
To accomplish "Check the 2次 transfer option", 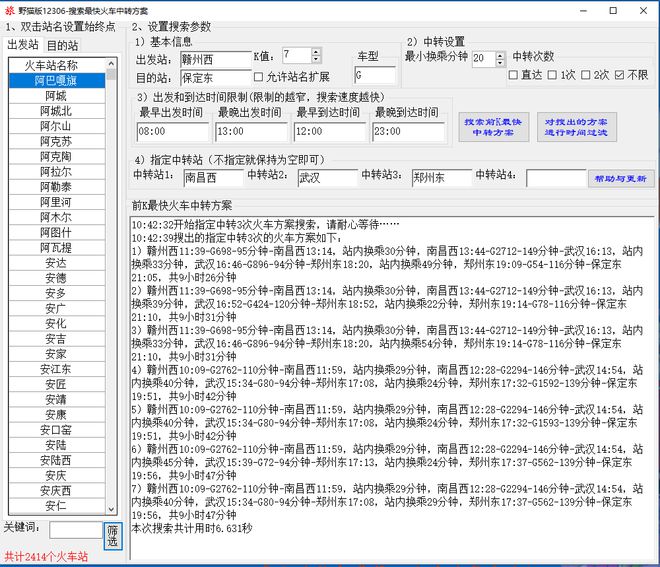I will point(585,75).
